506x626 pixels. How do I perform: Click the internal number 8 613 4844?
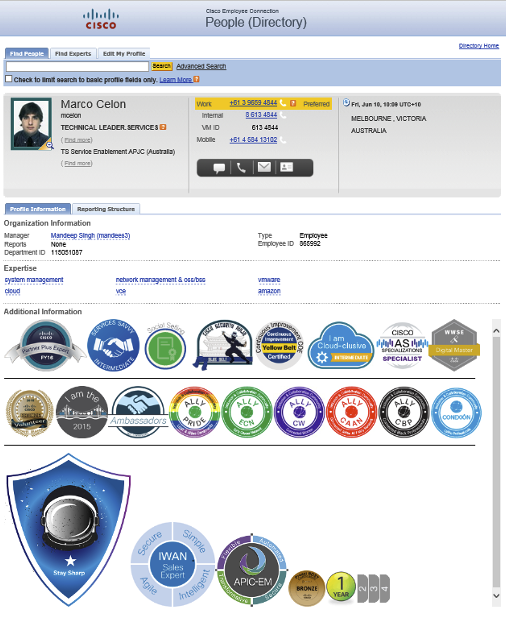coord(261,115)
